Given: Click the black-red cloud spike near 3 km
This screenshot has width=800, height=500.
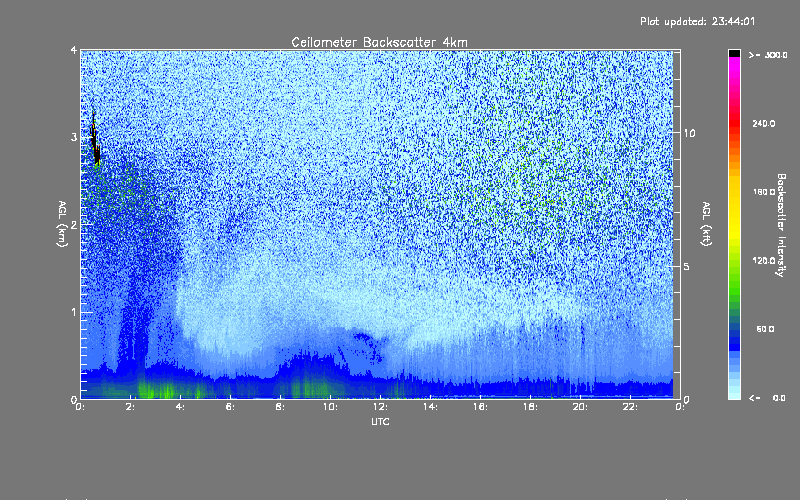Looking at the screenshot, I should point(95,140).
